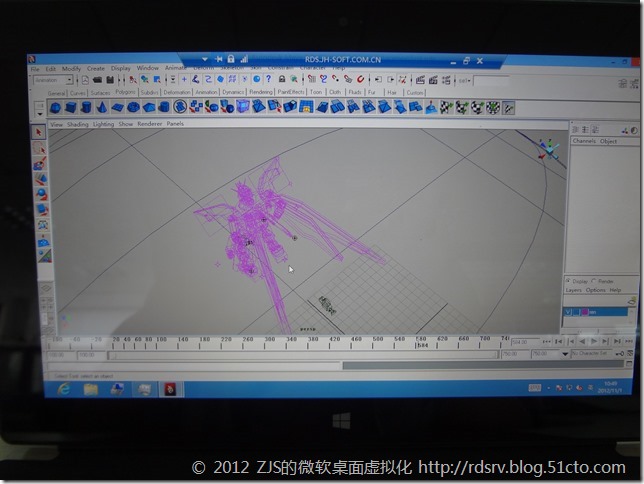Viewport: 644px width, 484px height.
Task: Create a polygon torus from the shelf
Action: (133, 108)
